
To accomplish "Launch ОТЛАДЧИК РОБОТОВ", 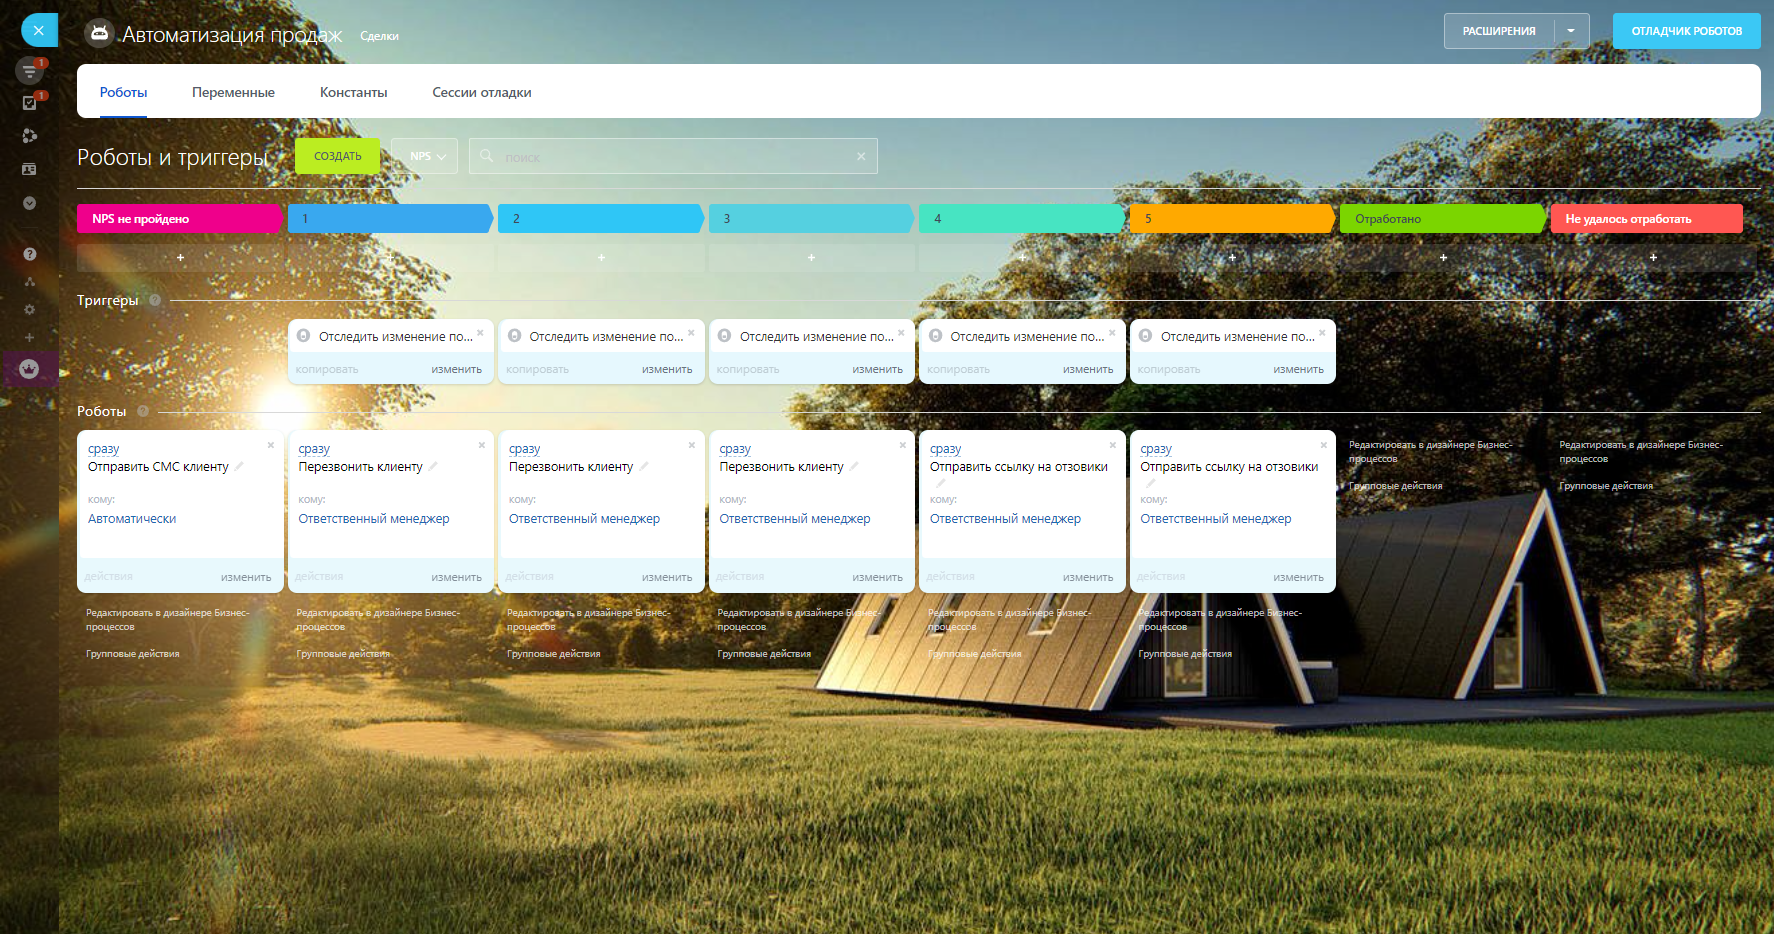I will [1686, 31].
